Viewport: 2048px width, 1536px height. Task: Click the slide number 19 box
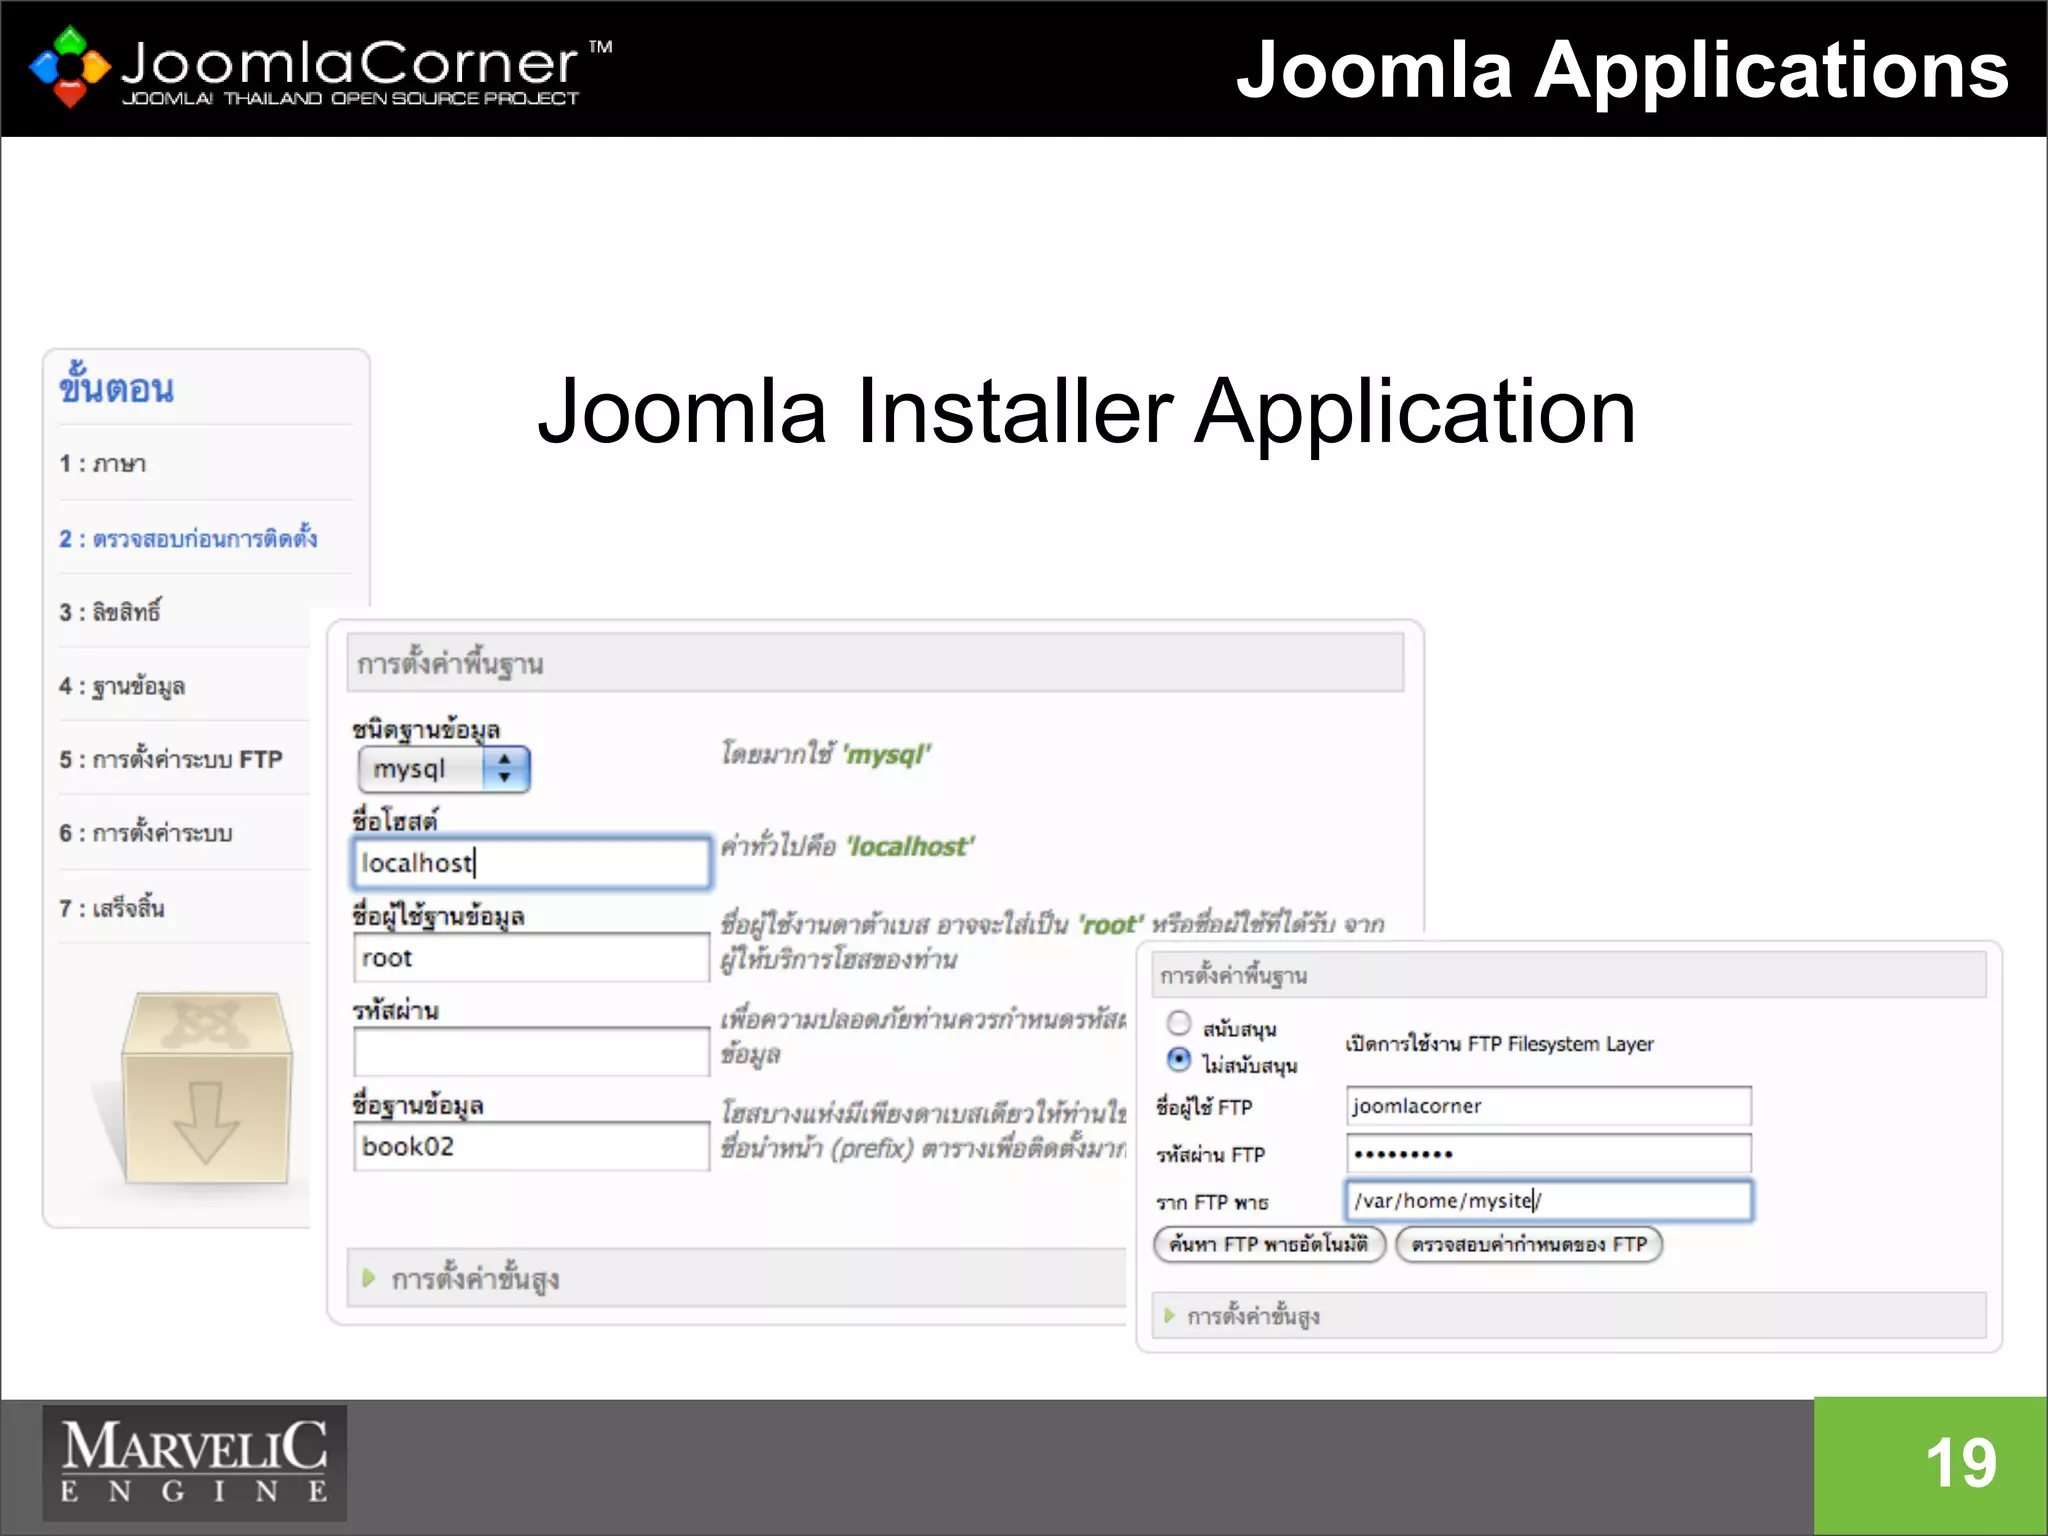(1931, 1465)
